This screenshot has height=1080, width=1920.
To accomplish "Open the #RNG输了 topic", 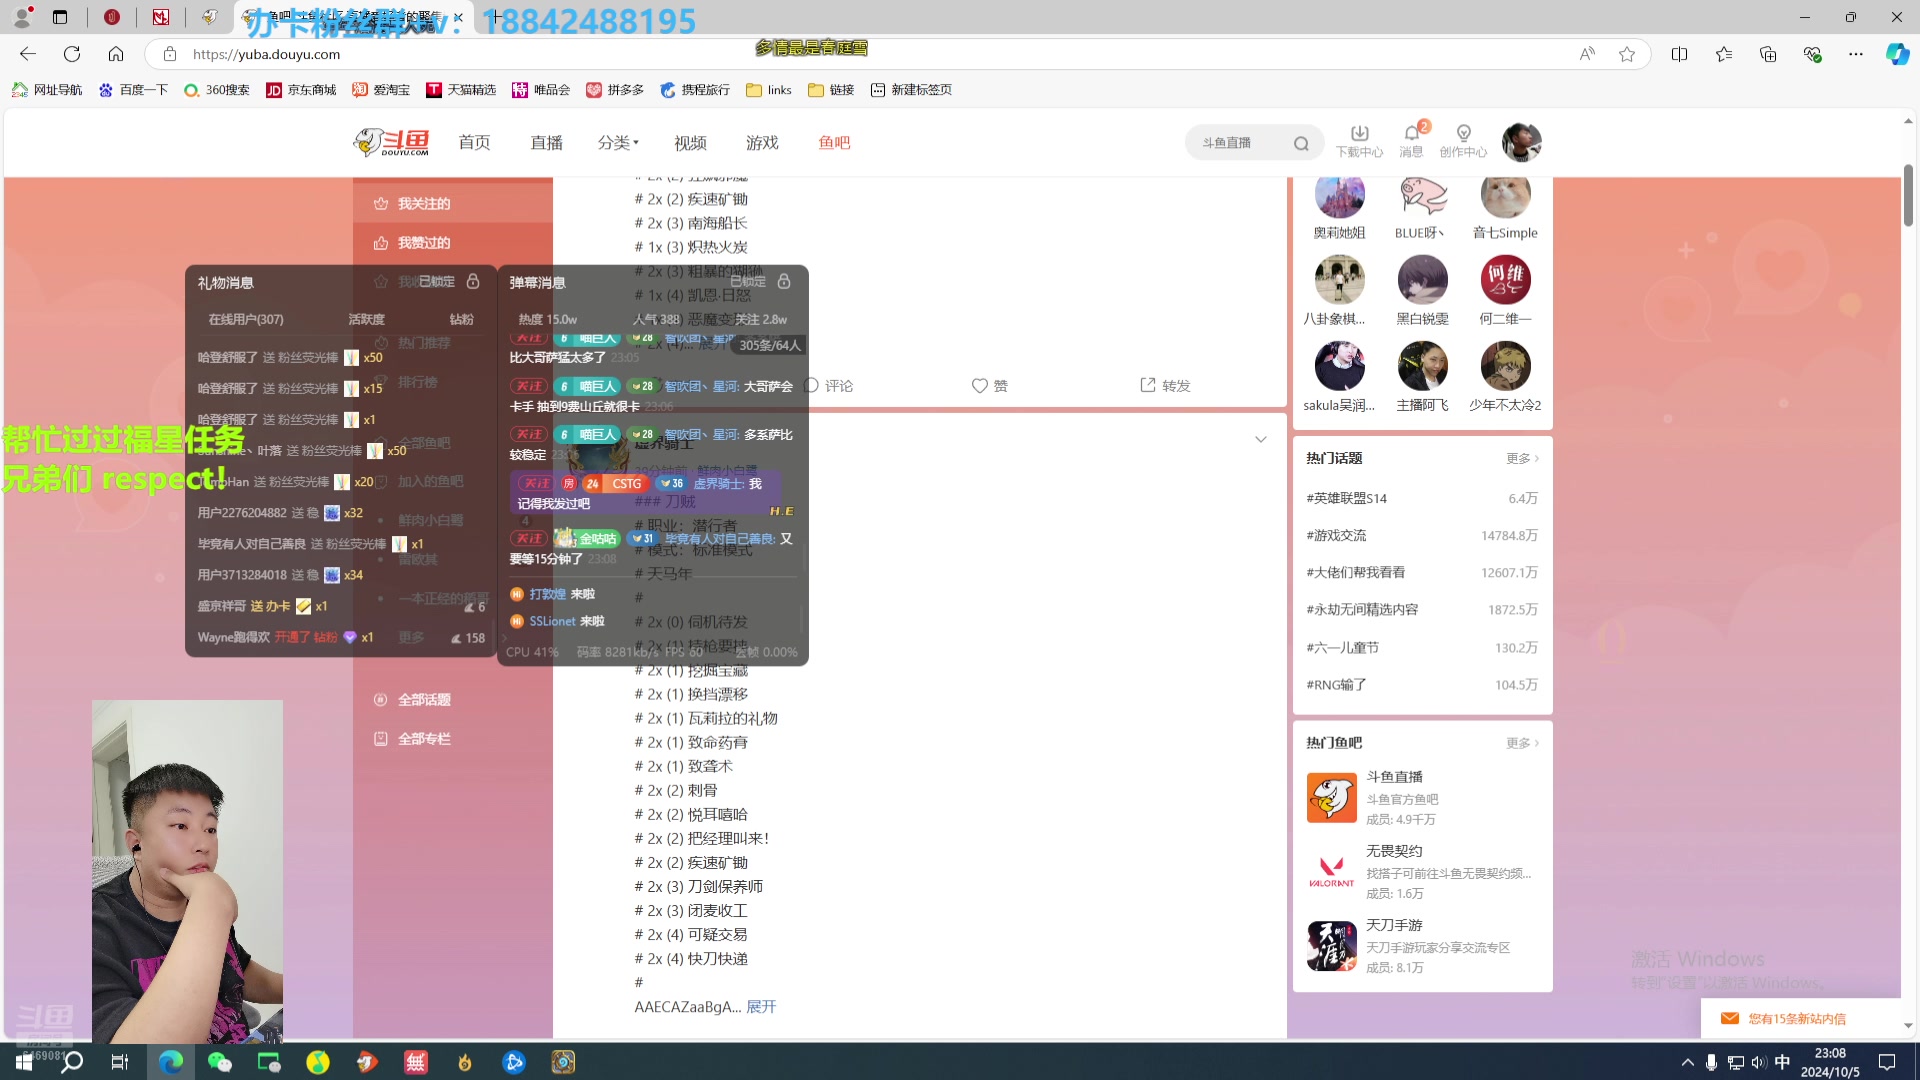I will tap(1336, 684).
